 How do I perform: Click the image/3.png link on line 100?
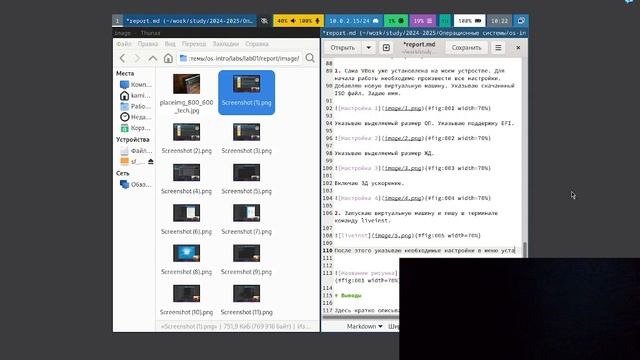coord(403,168)
